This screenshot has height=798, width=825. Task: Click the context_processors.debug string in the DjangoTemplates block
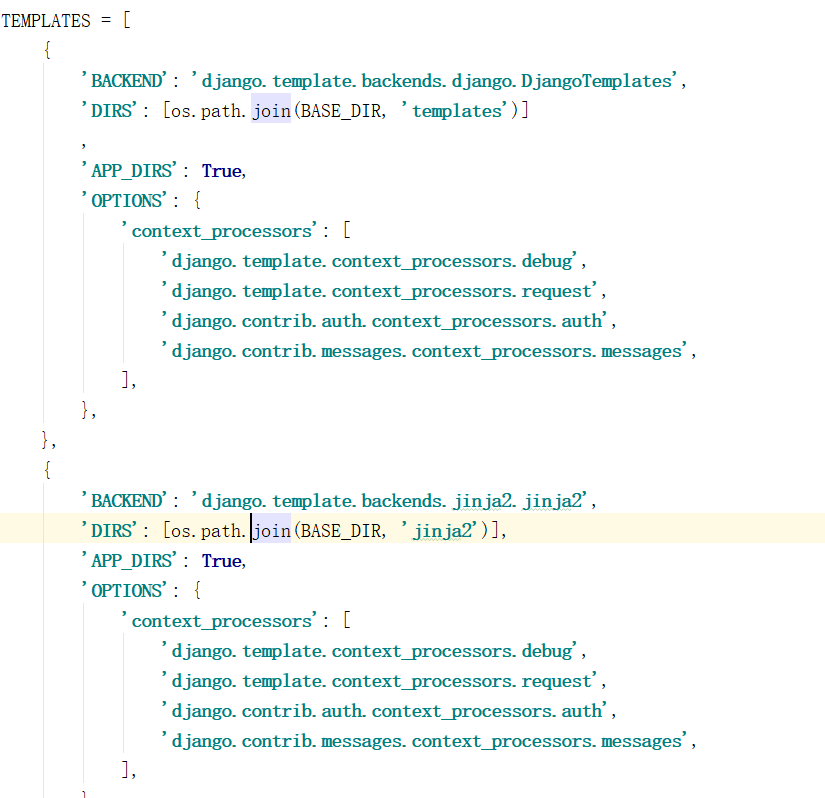pyautogui.click(x=369, y=261)
